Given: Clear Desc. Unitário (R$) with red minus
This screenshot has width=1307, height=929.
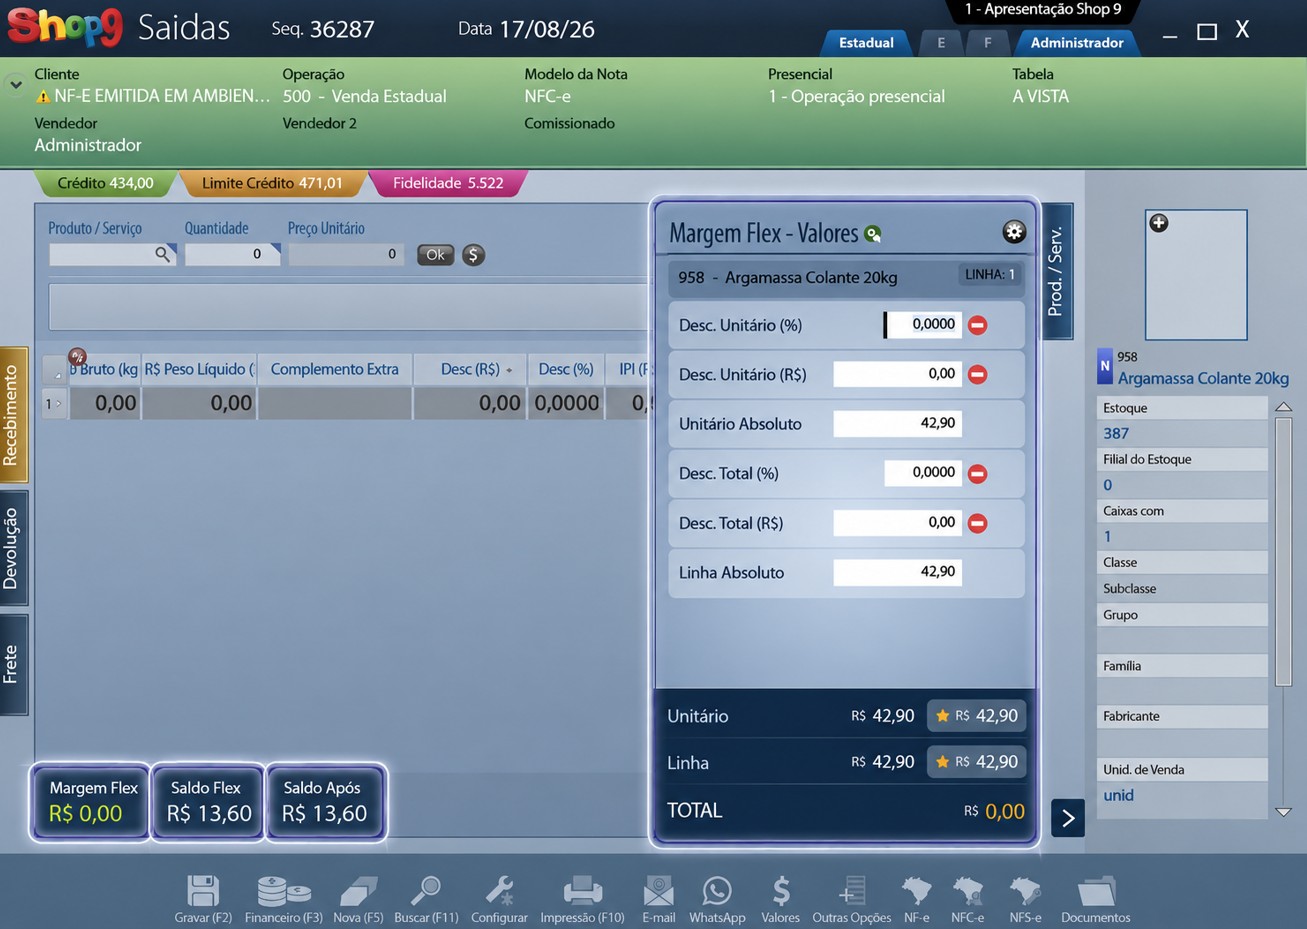Looking at the screenshot, I should tap(978, 374).
